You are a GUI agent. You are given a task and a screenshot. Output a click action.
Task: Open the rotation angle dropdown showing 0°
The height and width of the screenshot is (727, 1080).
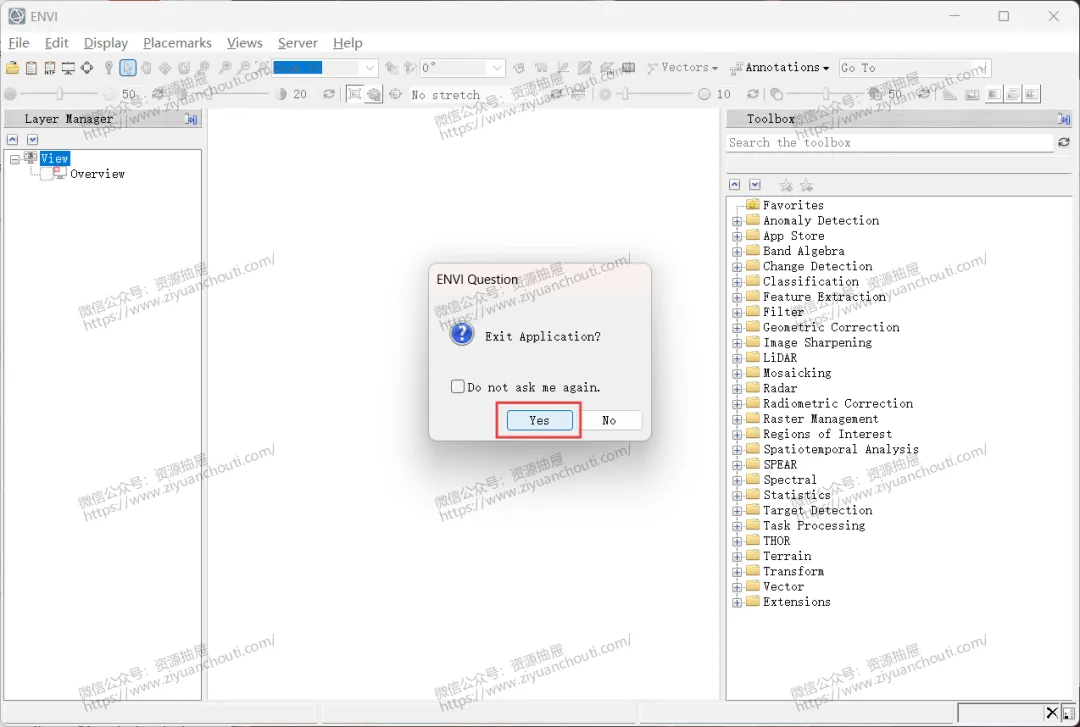[x=462, y=68]
